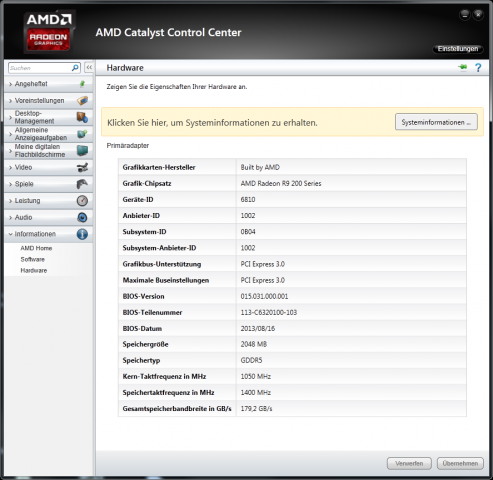The height and width of the screenshot is (480, 493).
Task: Close the Catalyst Control Center window
Action: [x=478, y=15]
